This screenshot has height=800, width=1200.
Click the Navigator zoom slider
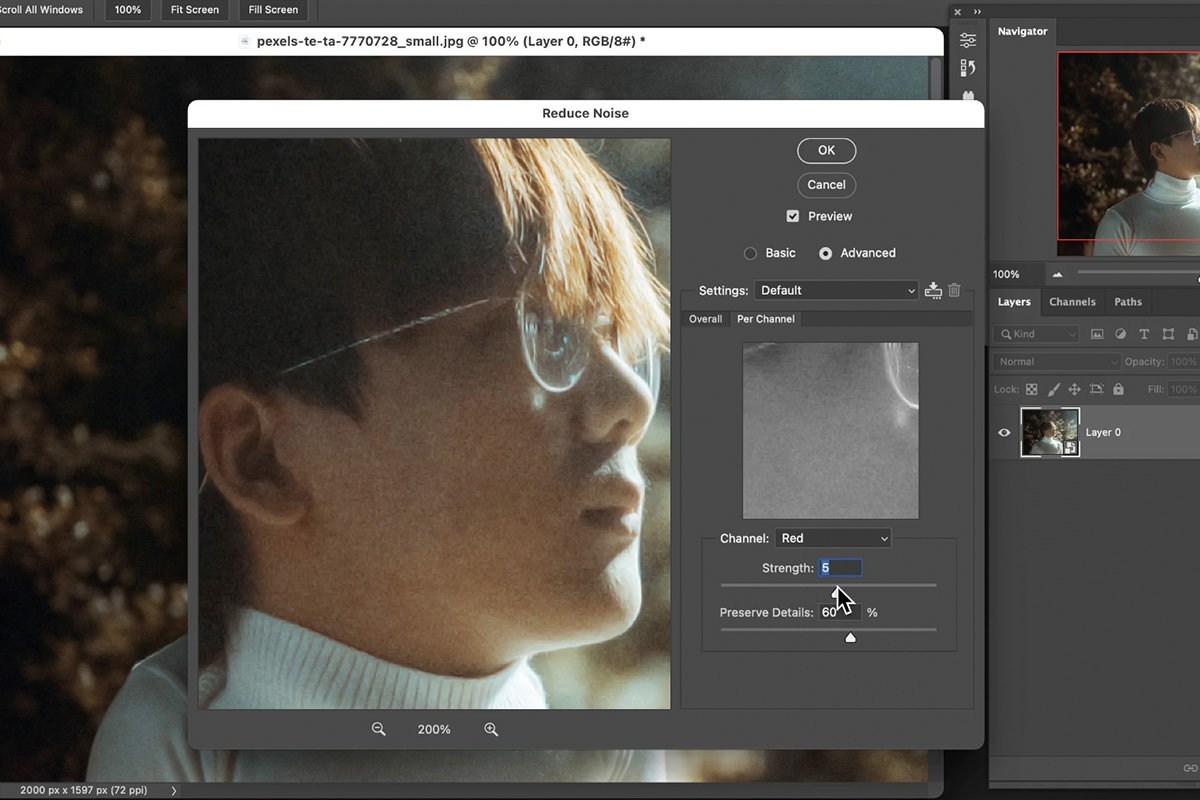pyautogui.click(x=1138, y=273)
